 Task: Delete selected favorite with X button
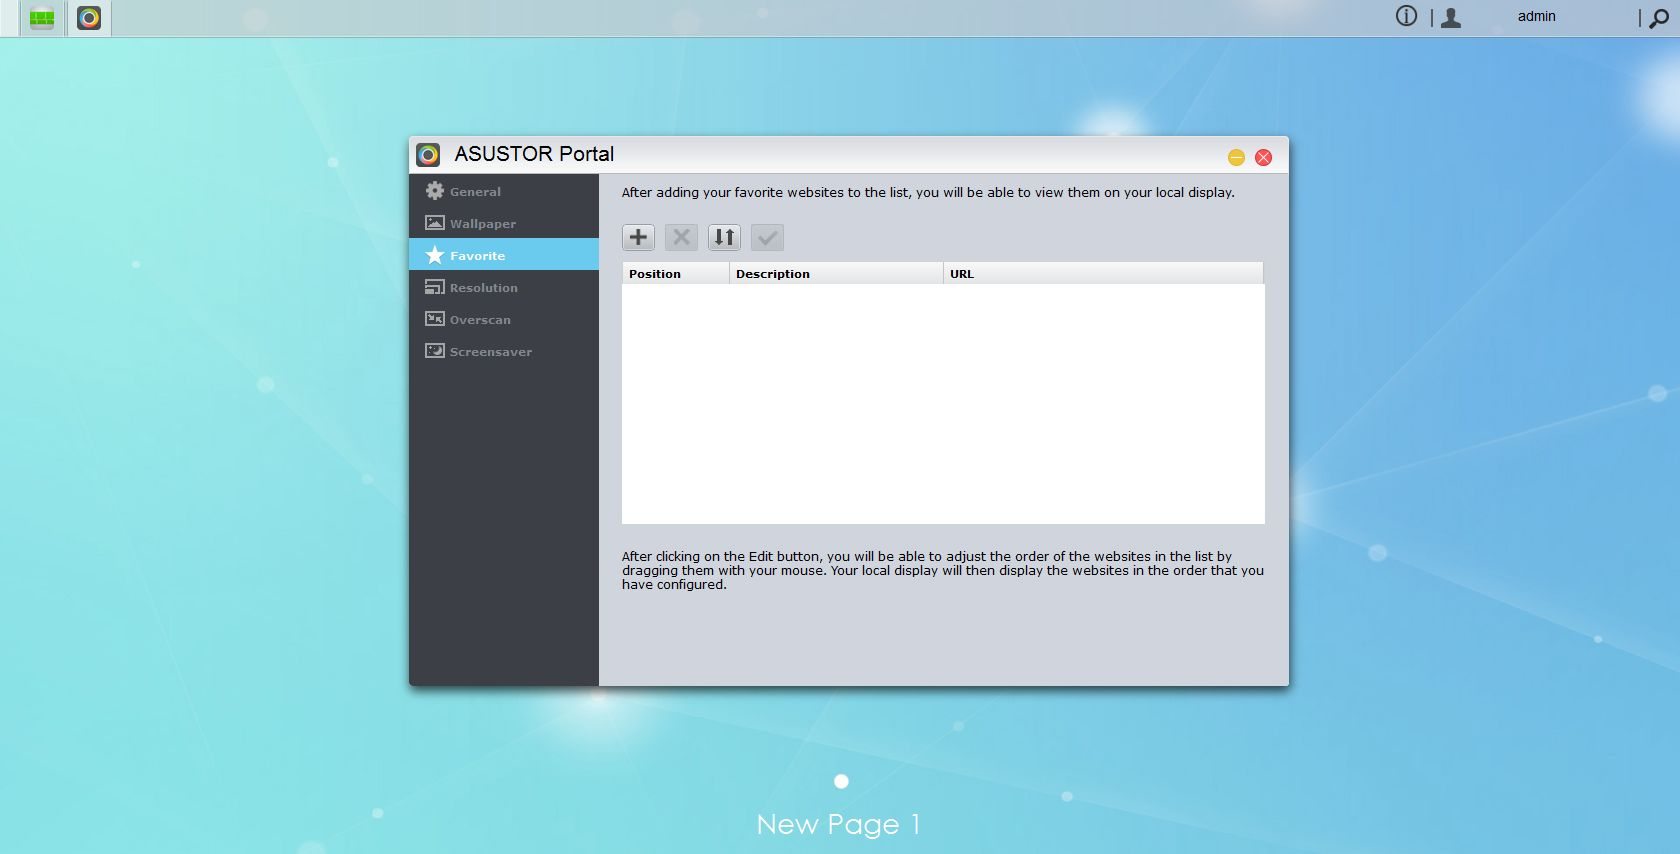coord(681,237)
